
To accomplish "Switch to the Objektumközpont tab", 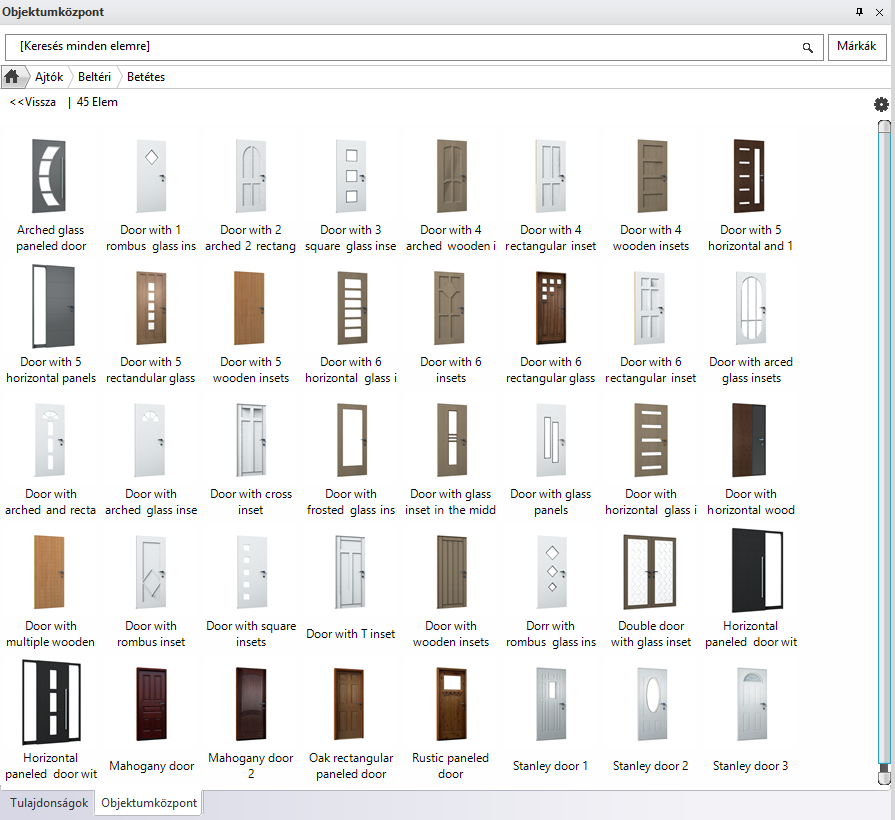I will [150, 803].
